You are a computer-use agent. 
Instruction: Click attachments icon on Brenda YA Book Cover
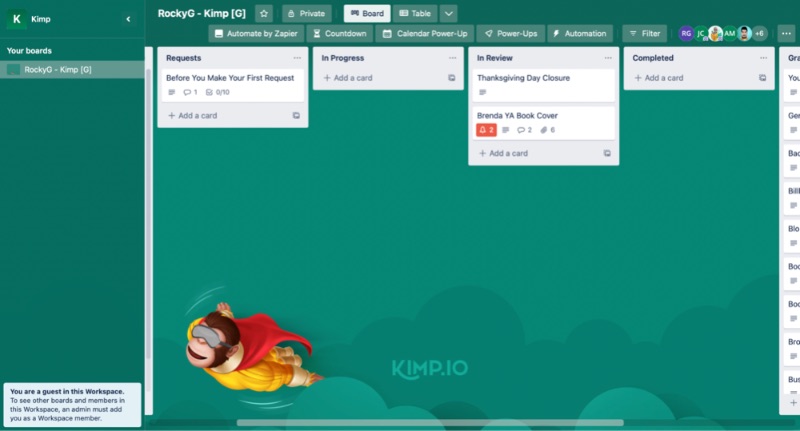click(548, 130)
